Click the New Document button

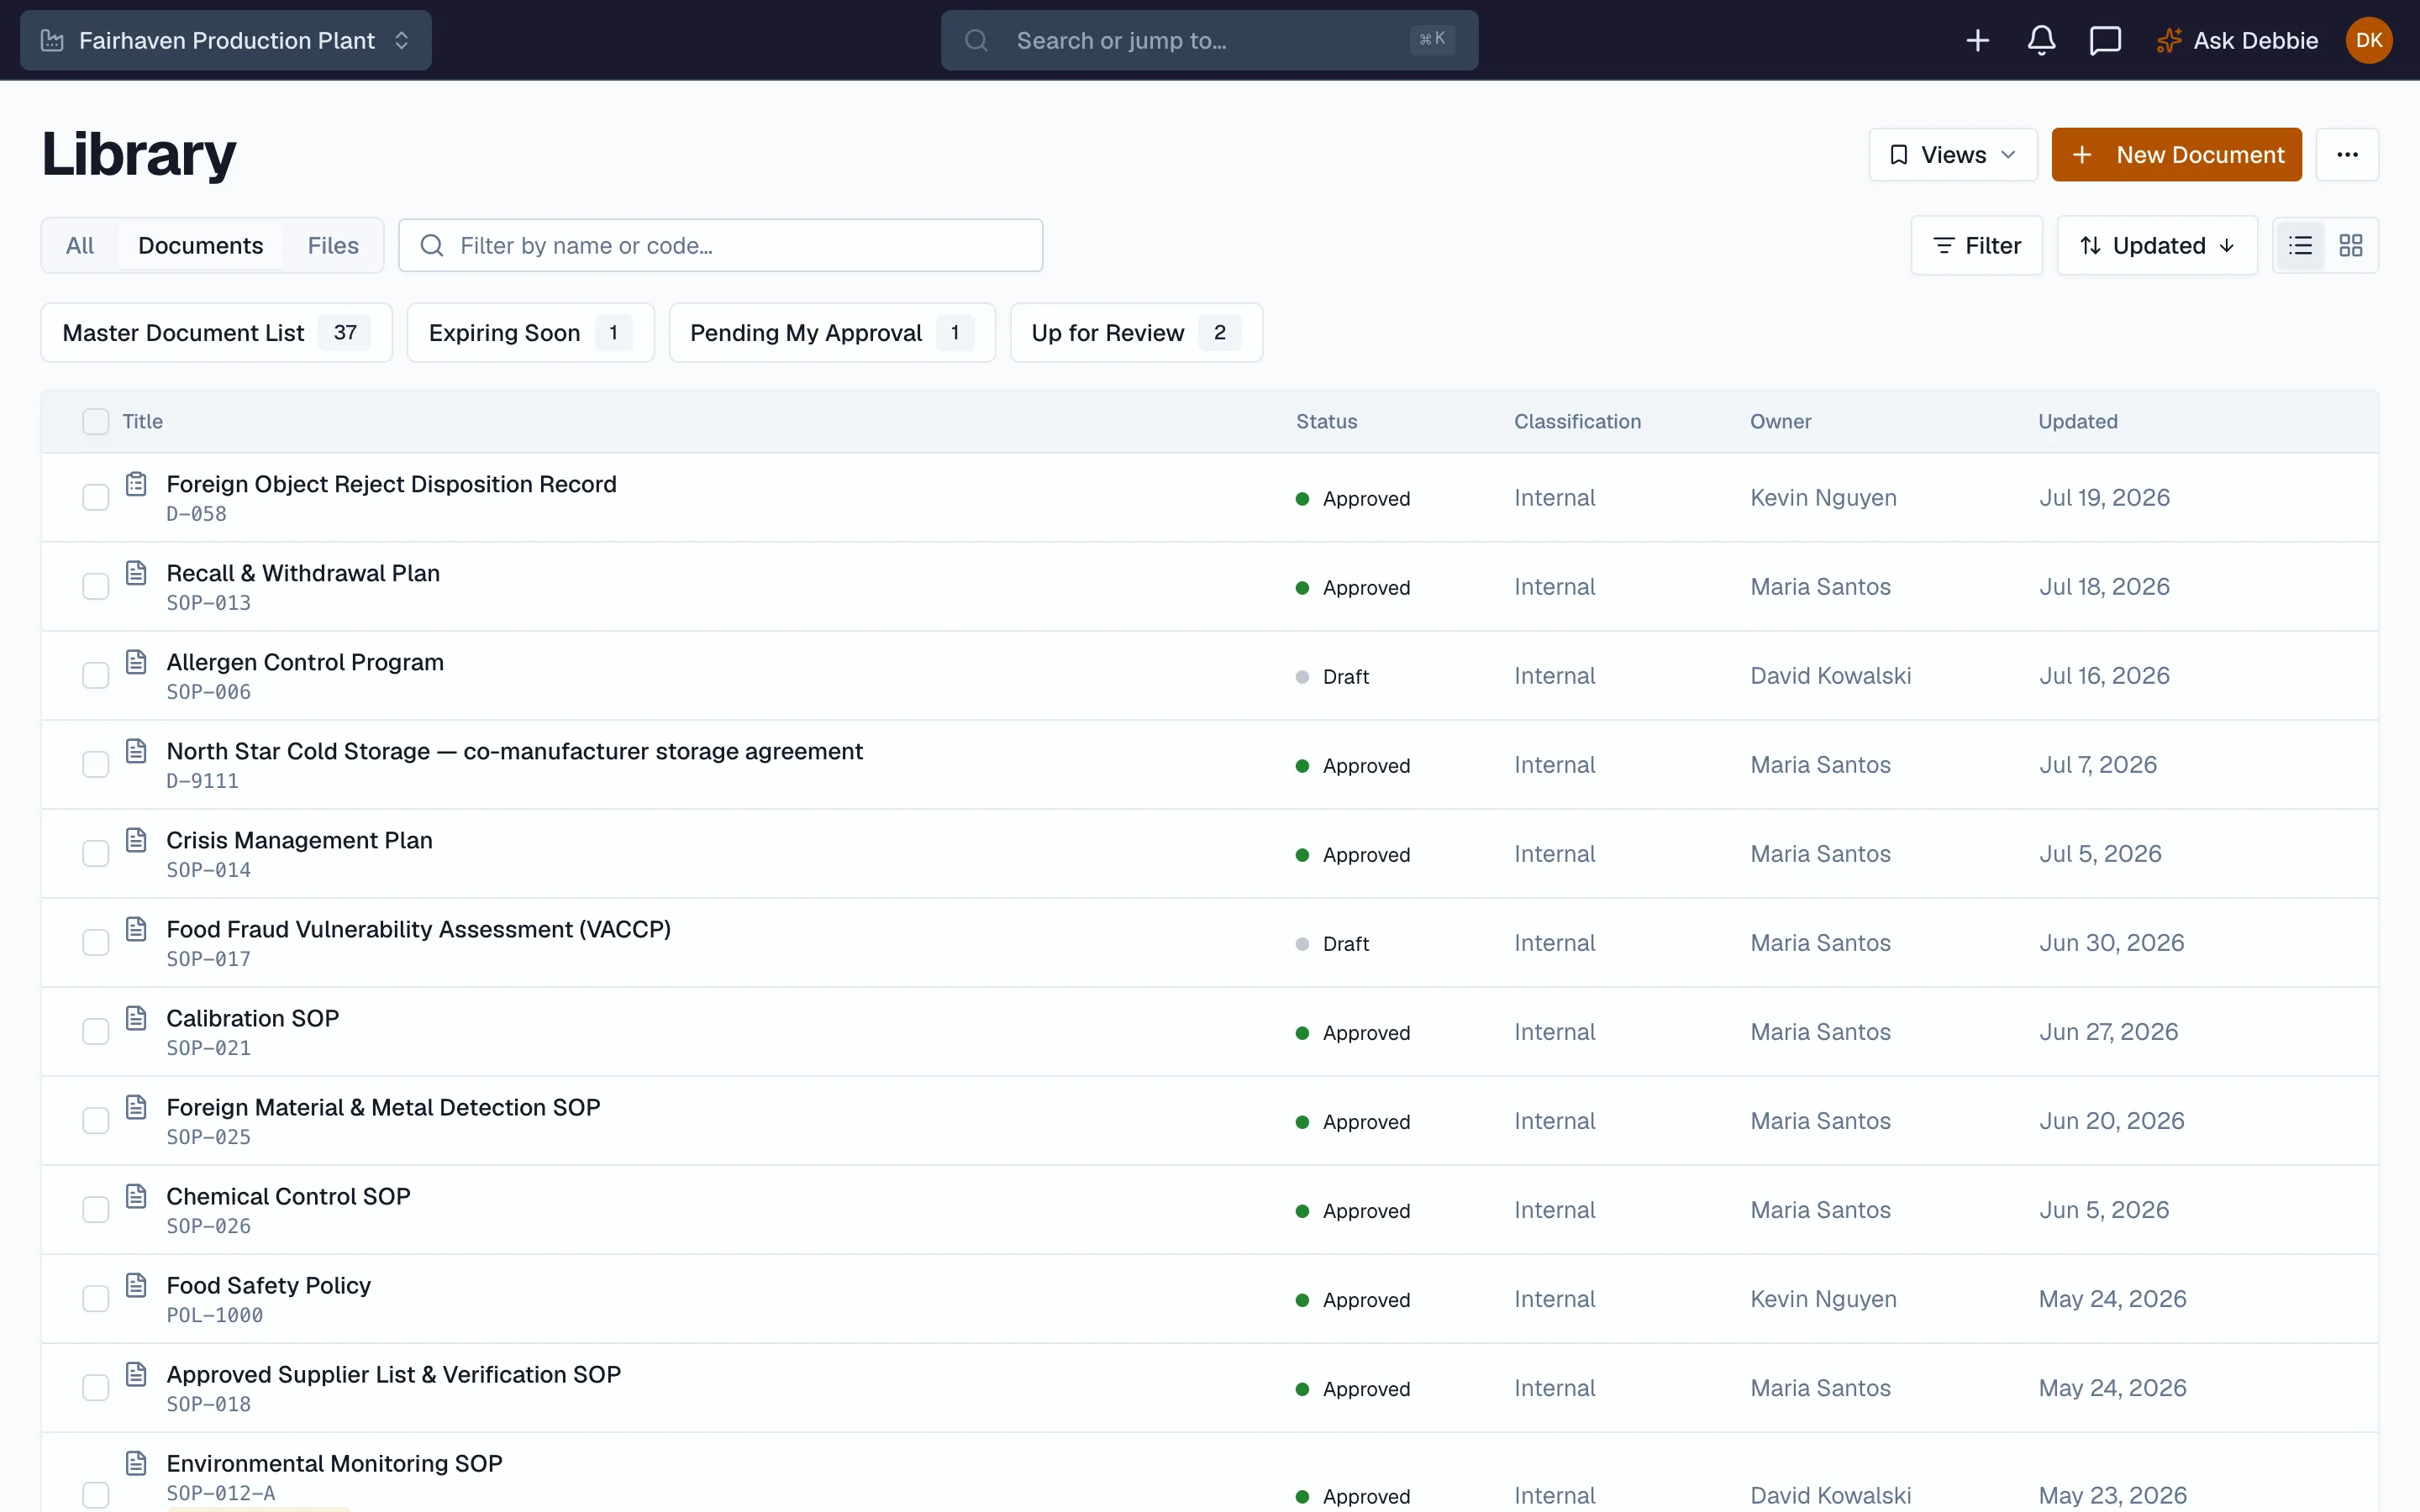2176,154
